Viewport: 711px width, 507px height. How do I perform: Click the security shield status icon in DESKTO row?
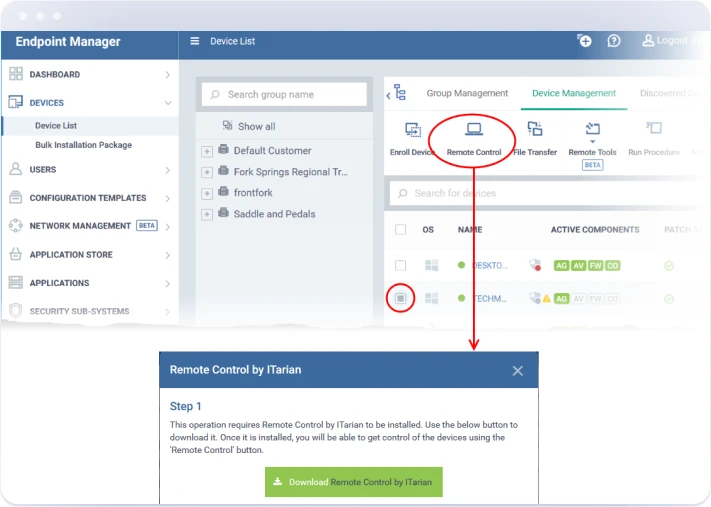(536, 265)
